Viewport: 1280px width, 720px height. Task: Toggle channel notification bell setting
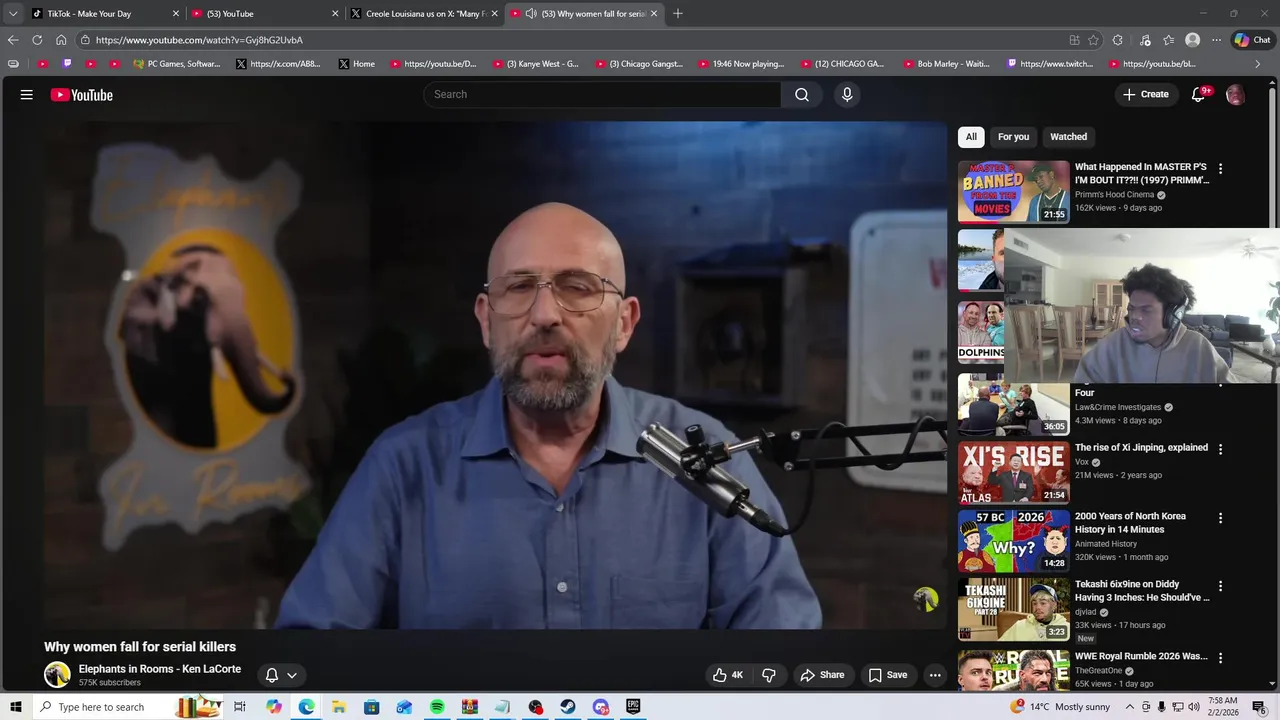pyautogui.click(x=271, y=675)
